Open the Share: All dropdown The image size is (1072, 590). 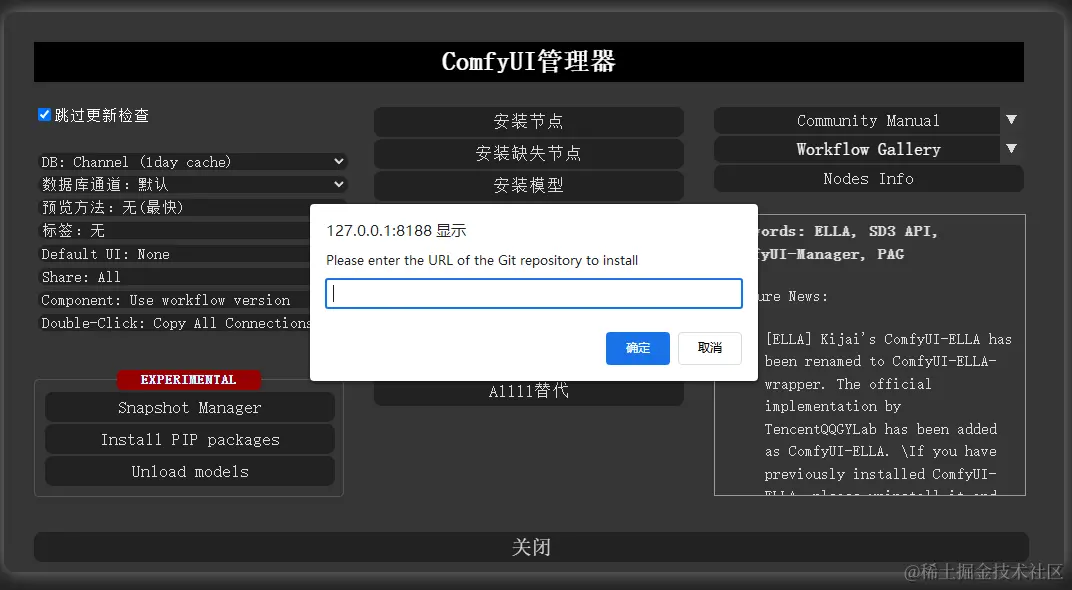[174, 277]
